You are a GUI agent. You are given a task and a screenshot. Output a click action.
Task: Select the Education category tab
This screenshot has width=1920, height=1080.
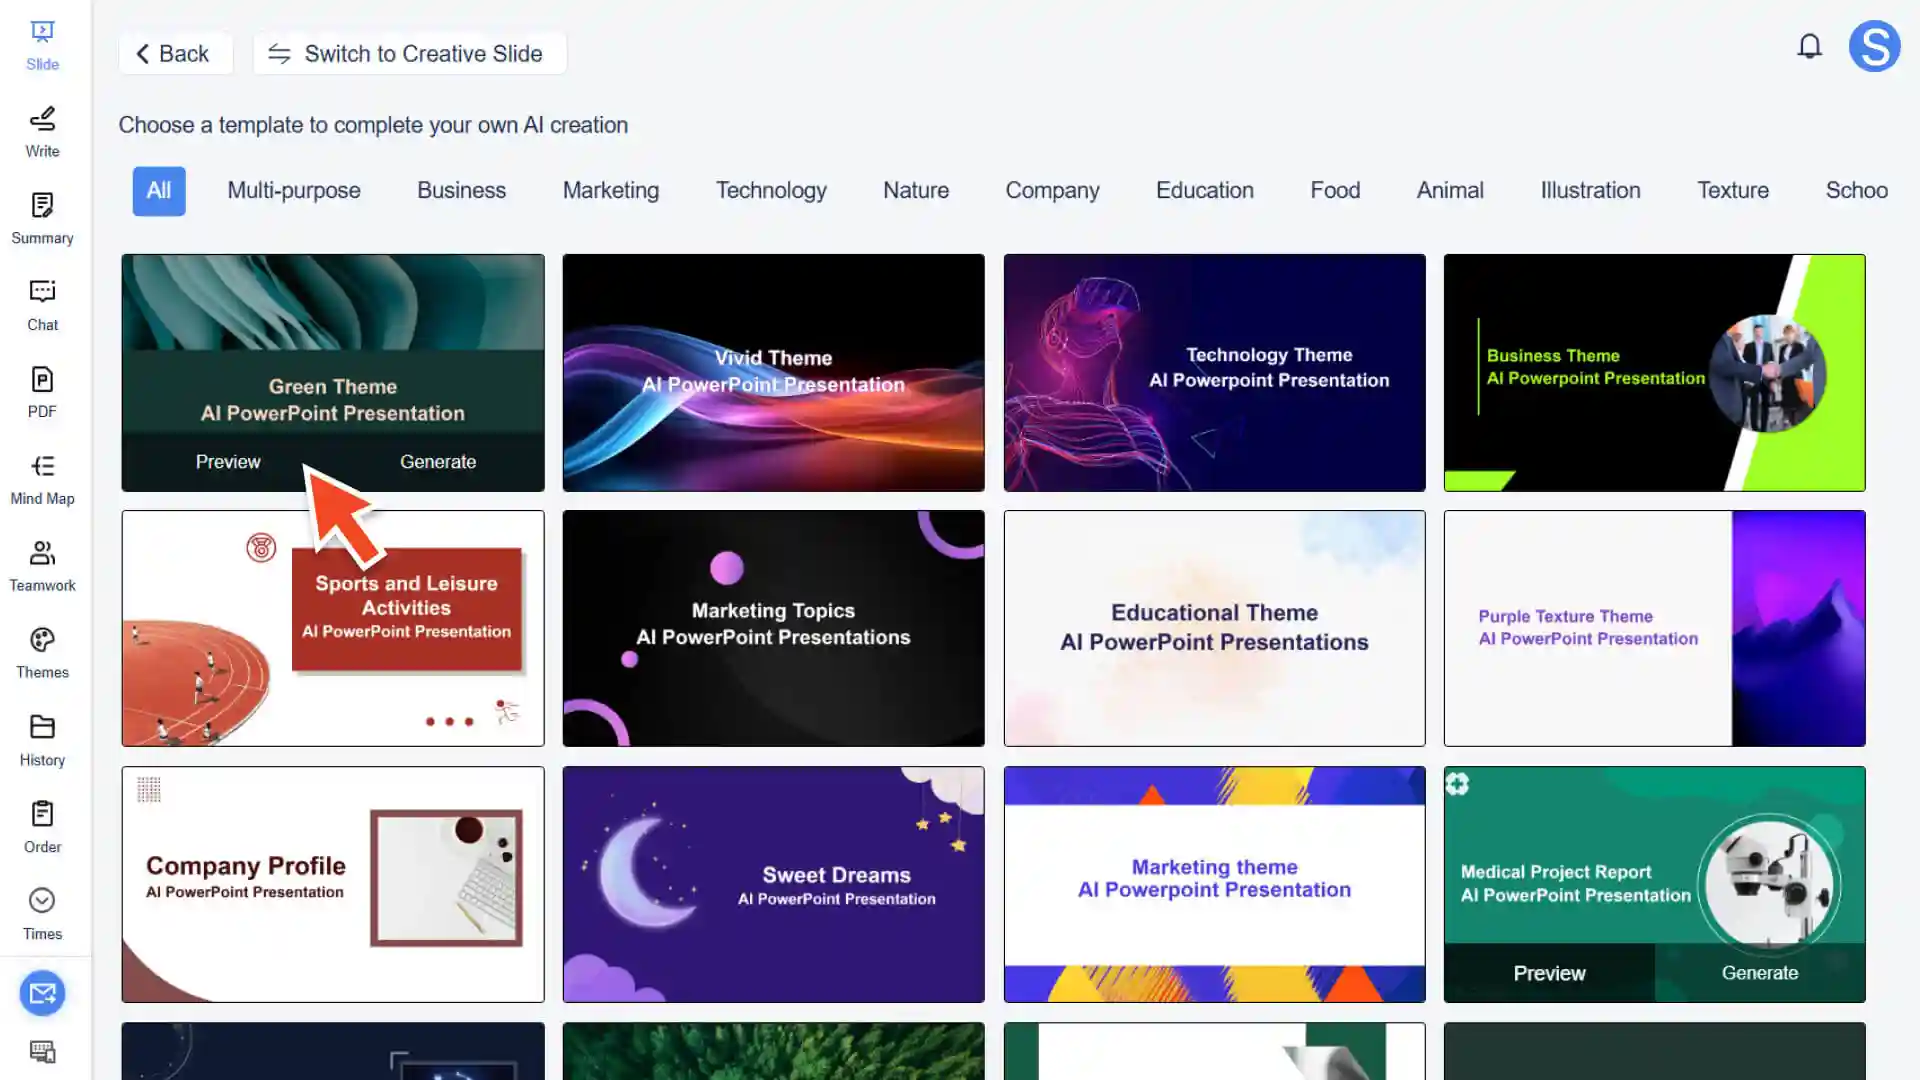1204,191
